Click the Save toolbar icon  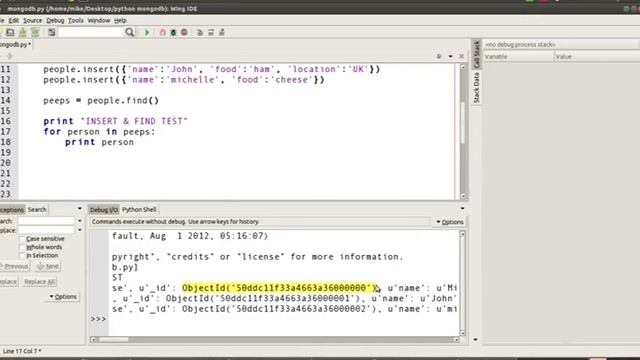(22, 32)
